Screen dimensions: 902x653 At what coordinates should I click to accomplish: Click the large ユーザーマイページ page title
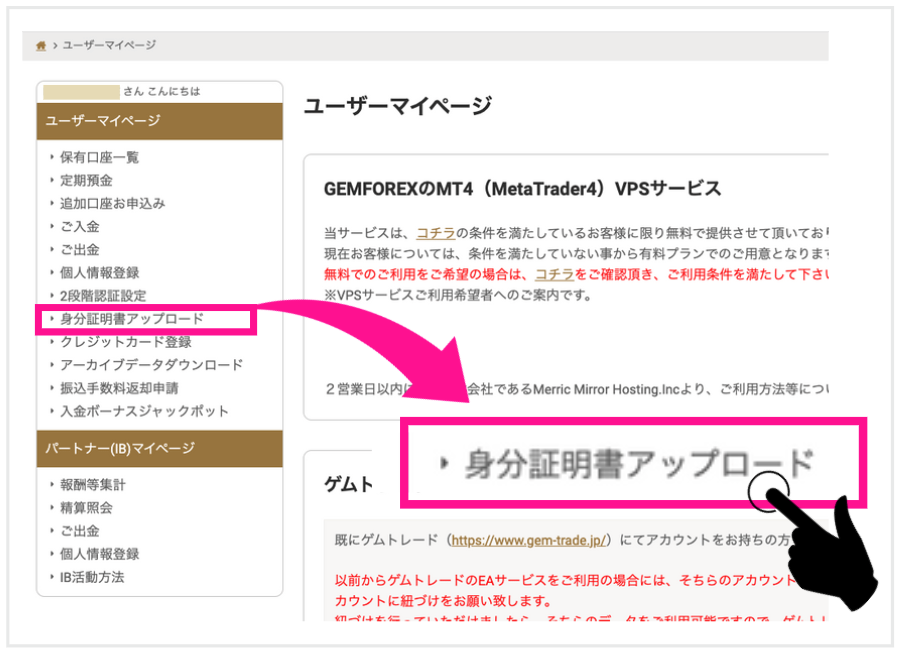point(398,106)
